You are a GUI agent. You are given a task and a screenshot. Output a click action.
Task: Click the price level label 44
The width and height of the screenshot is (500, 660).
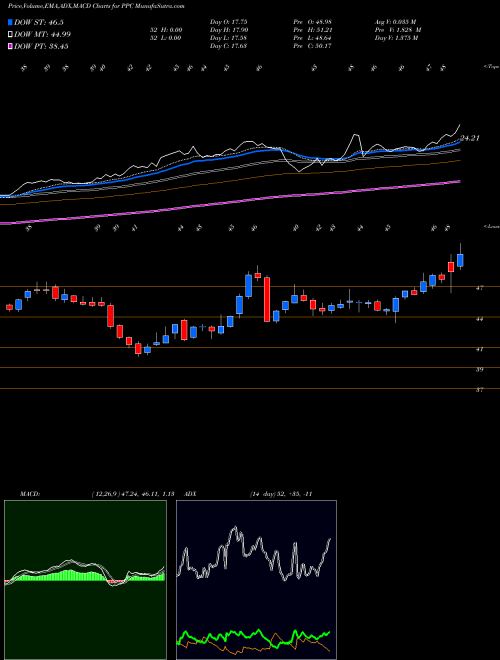(479, 319)
